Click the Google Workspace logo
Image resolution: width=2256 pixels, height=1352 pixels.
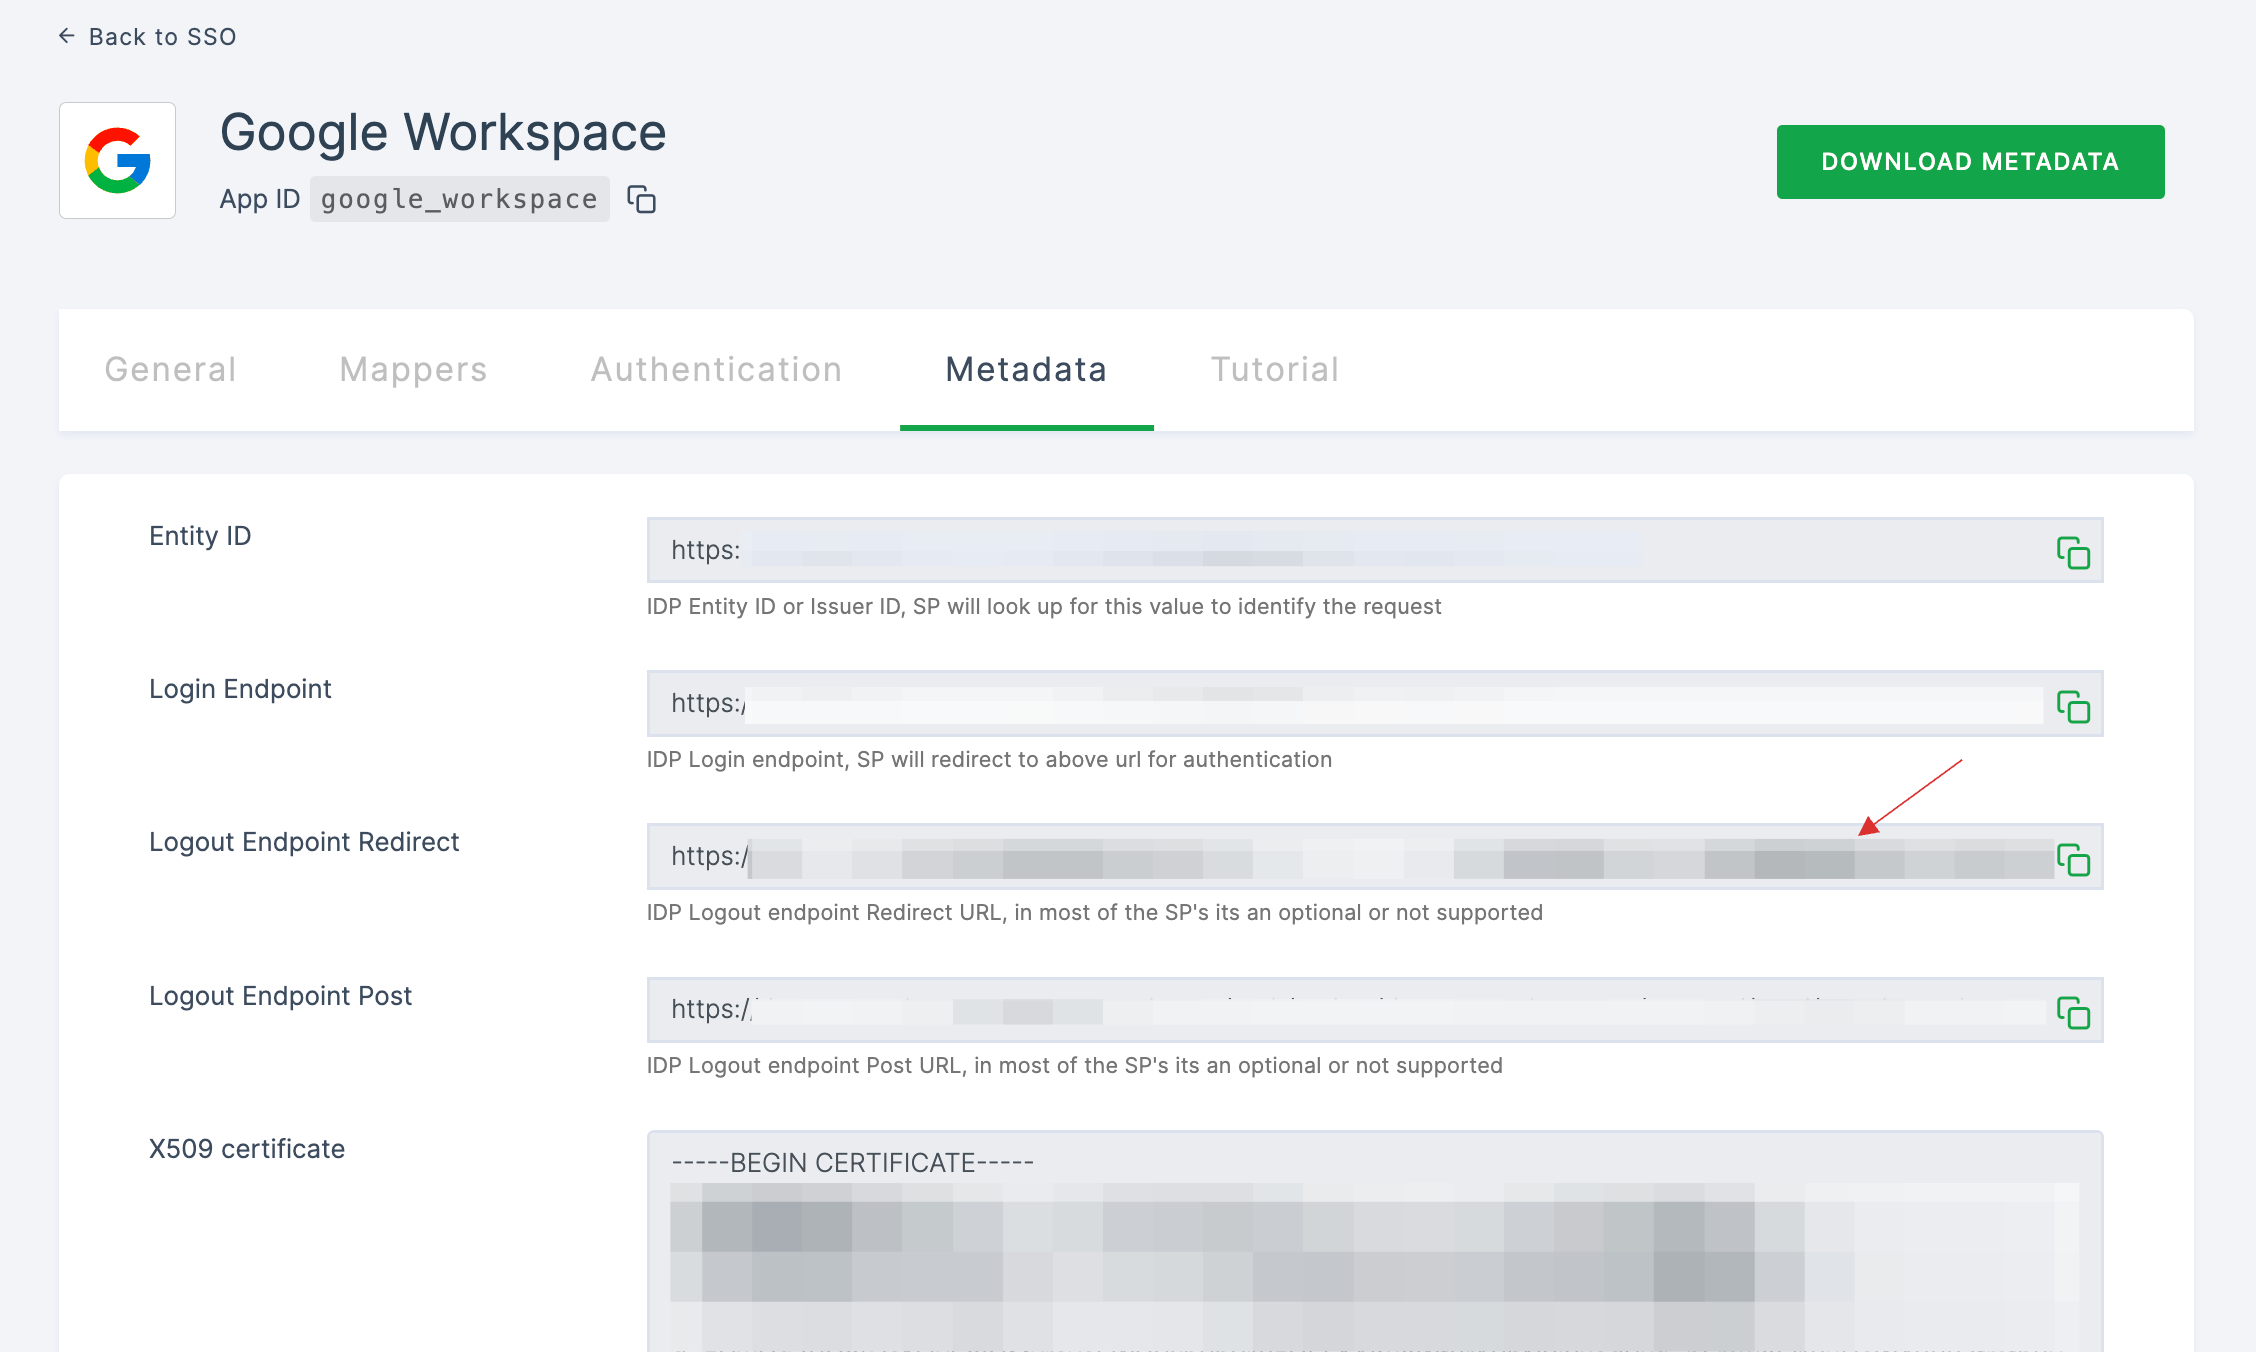click(x=117, y=160)
